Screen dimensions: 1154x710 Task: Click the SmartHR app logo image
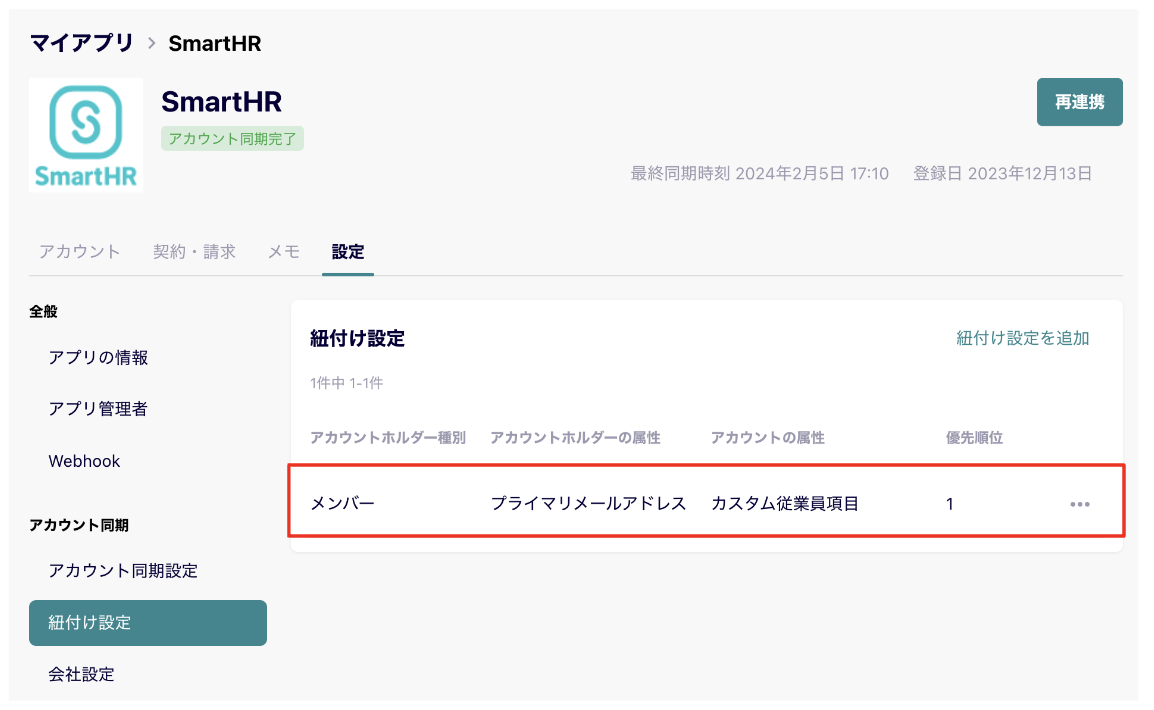(86, 135)
